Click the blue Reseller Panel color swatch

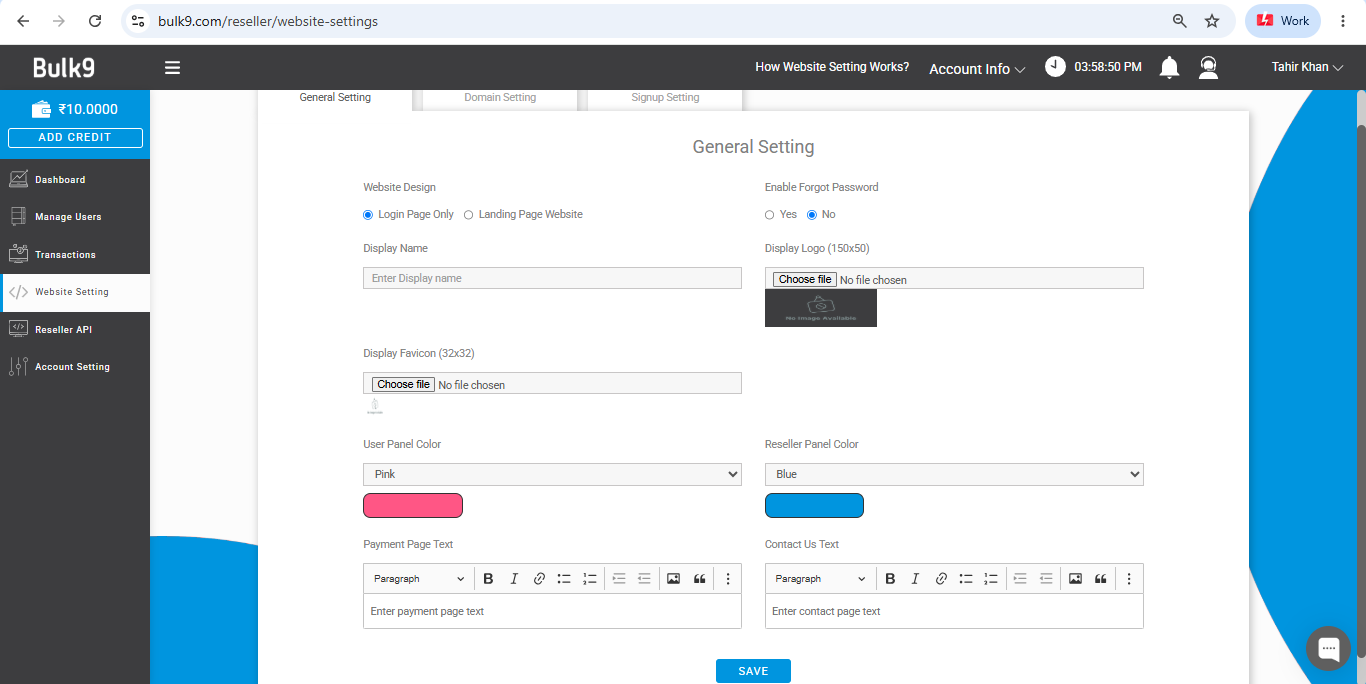[814, 506]
